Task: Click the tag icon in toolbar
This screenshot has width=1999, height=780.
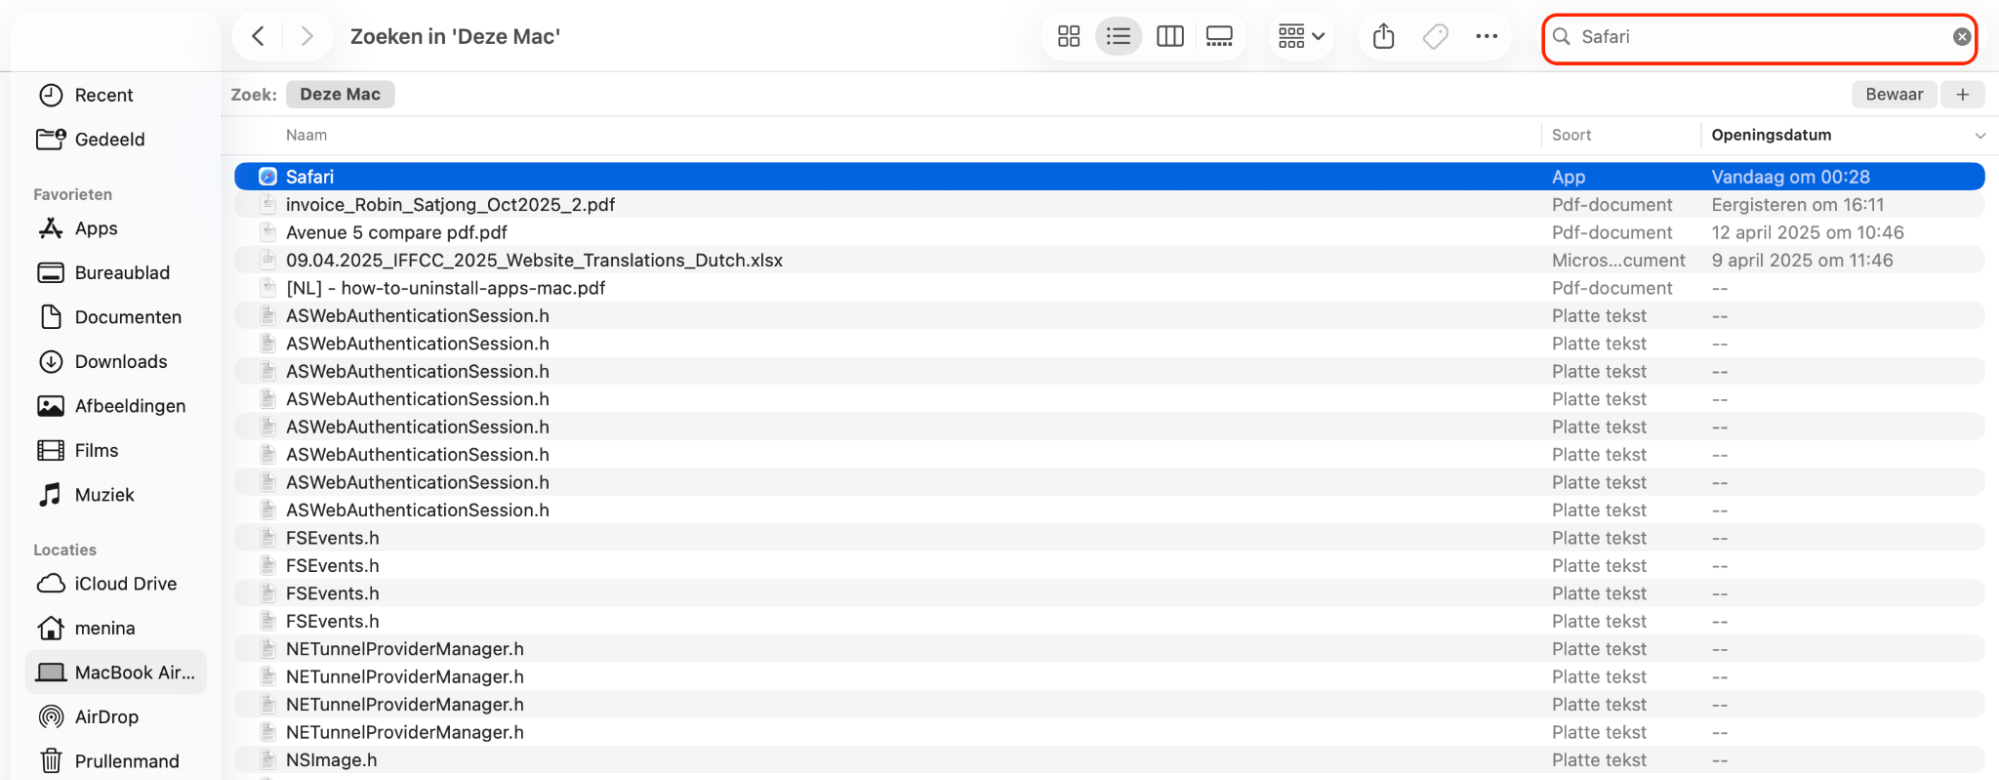Action: tap(1435, 37)
